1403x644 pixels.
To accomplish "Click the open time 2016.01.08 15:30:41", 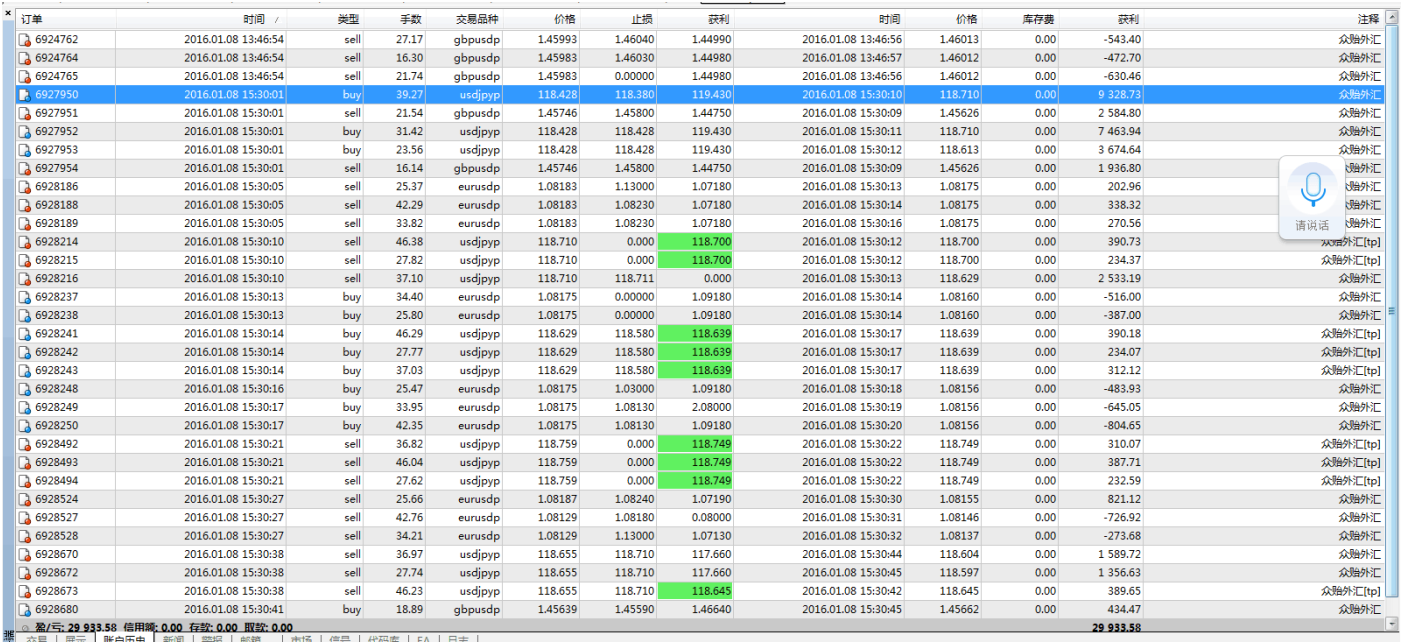I will (234, 609).
